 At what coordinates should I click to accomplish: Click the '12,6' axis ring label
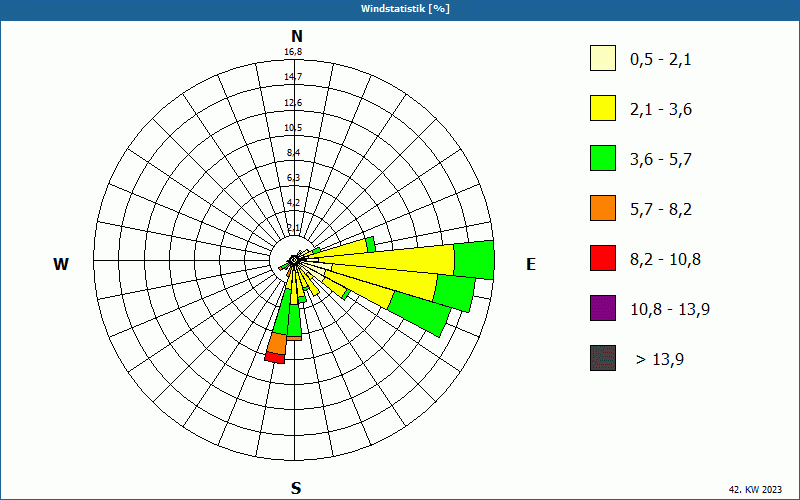tap(293, 103)
